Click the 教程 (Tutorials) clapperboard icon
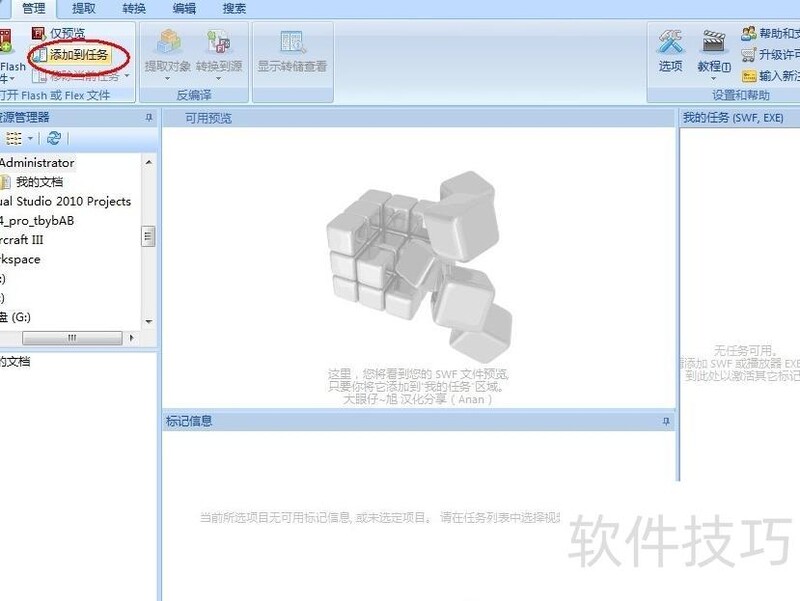800x601 pixels. coord(713,42)
